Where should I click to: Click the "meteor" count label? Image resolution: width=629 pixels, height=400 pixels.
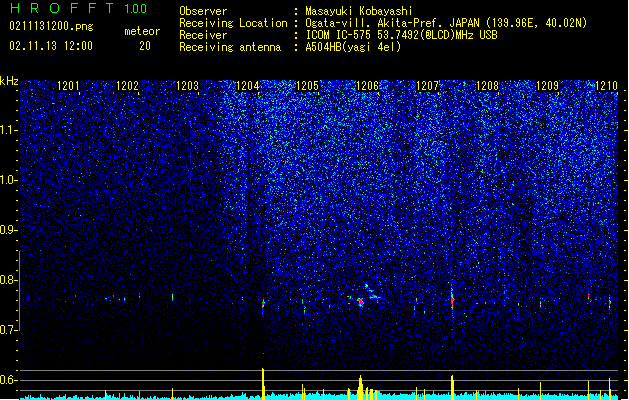tap(142, 31)
